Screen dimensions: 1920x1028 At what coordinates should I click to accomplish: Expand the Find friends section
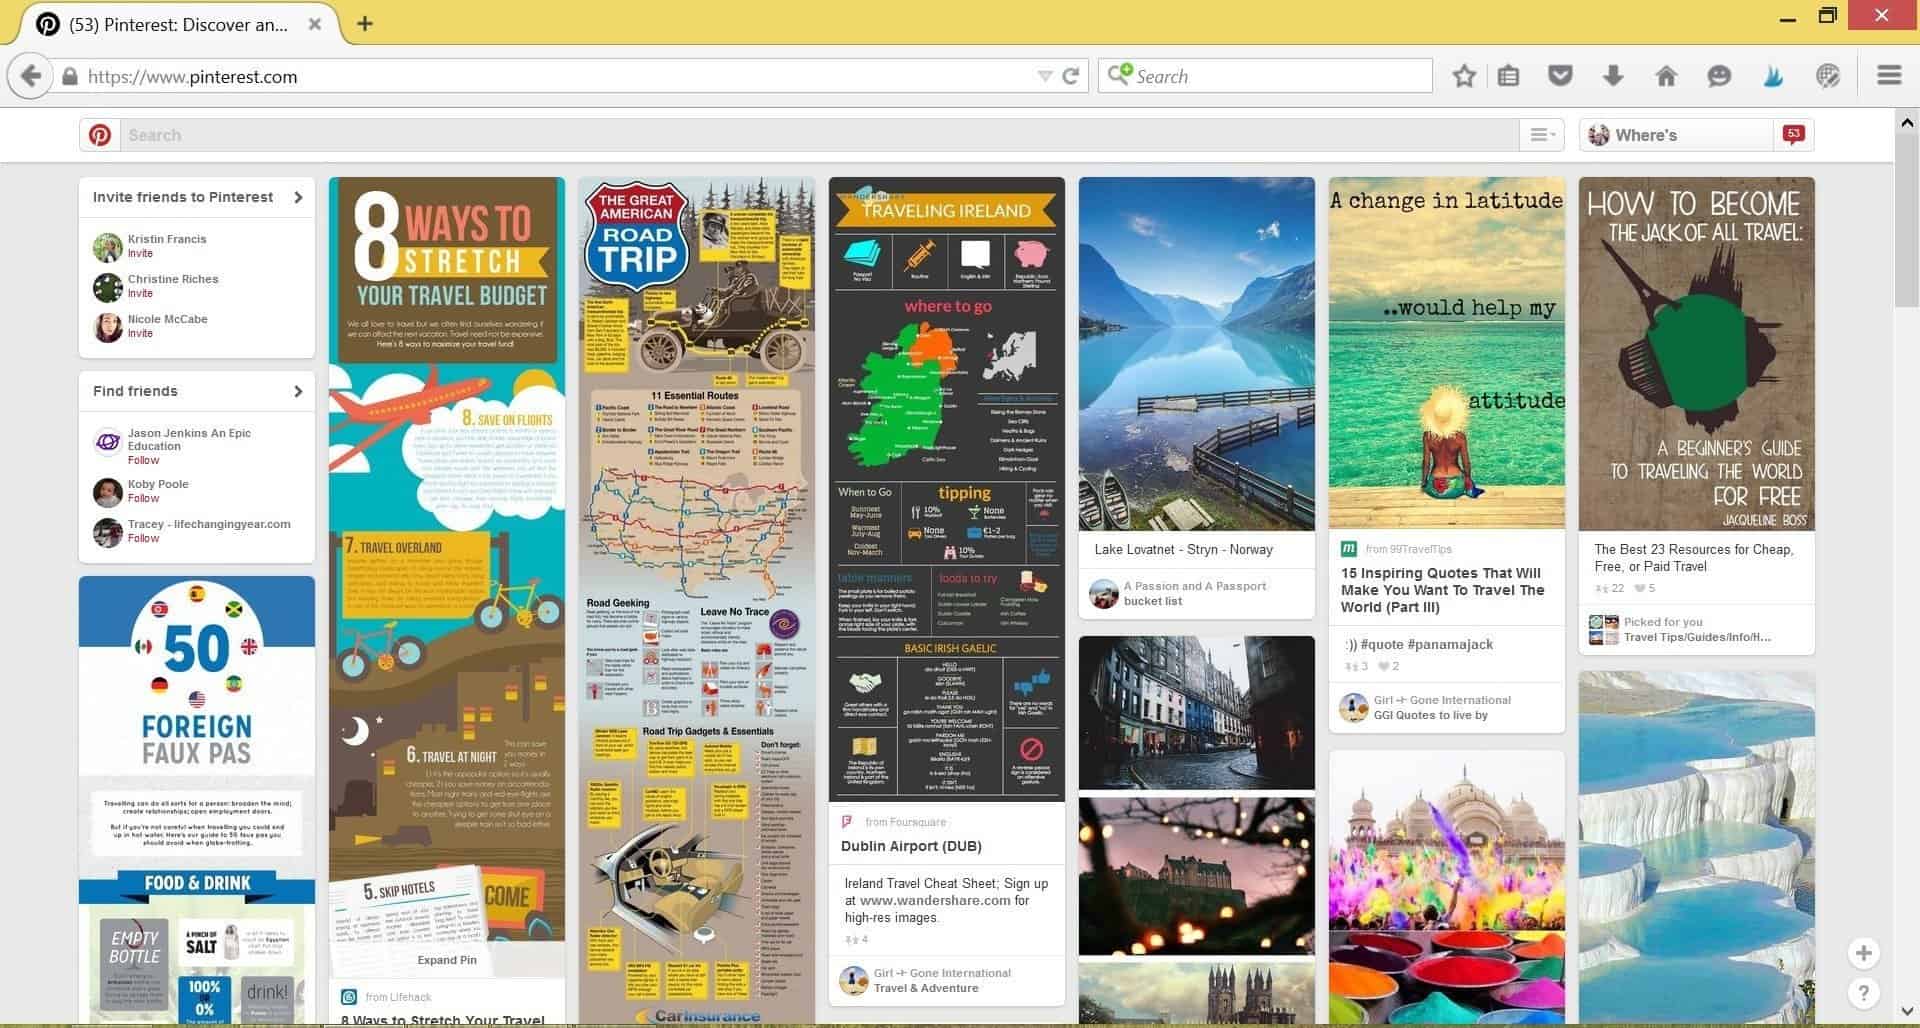[x=297, y=391]
